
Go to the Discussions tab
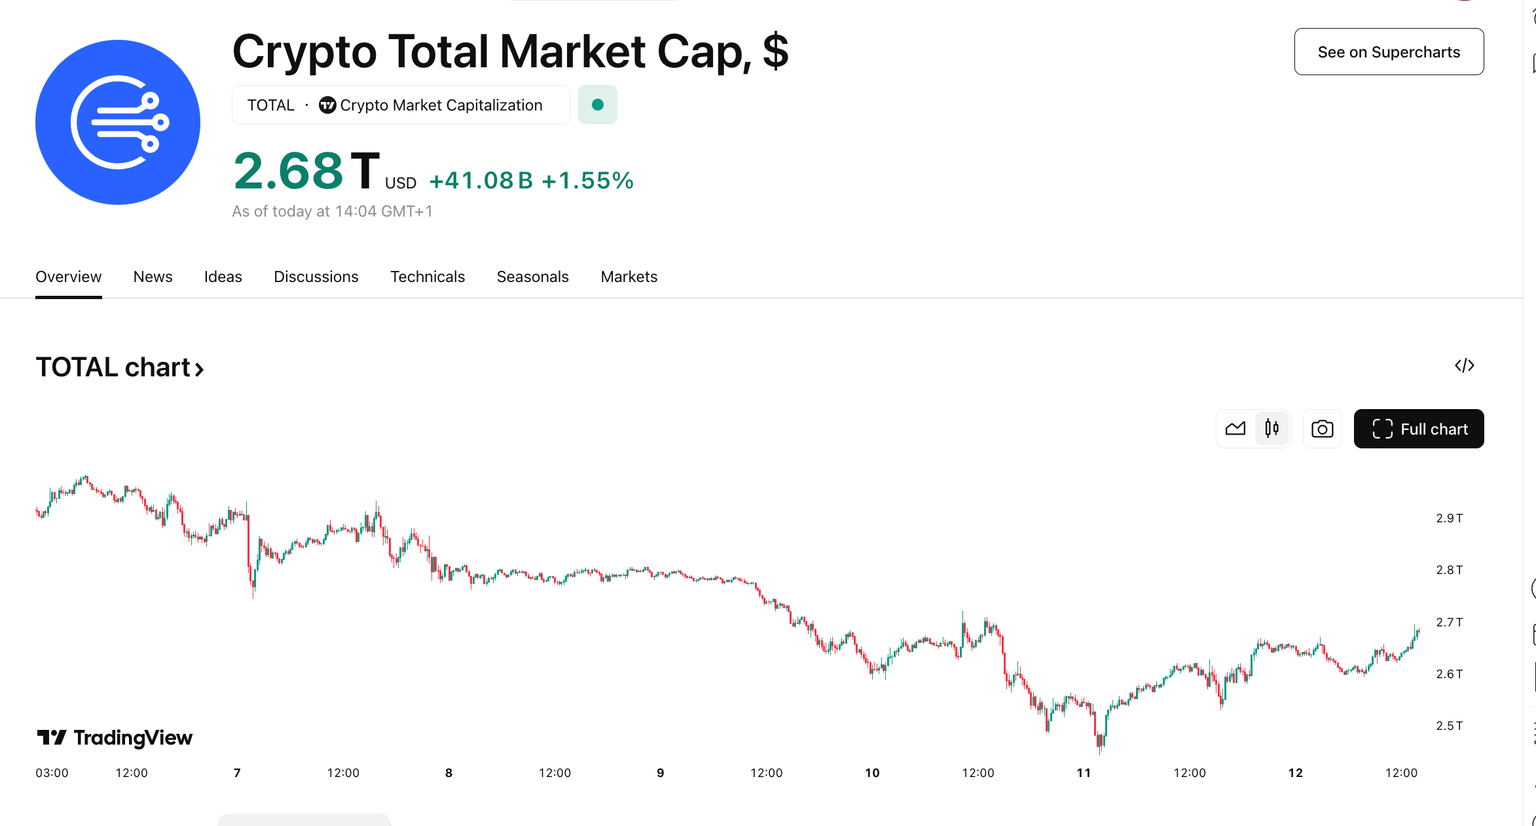coord(316,277)
